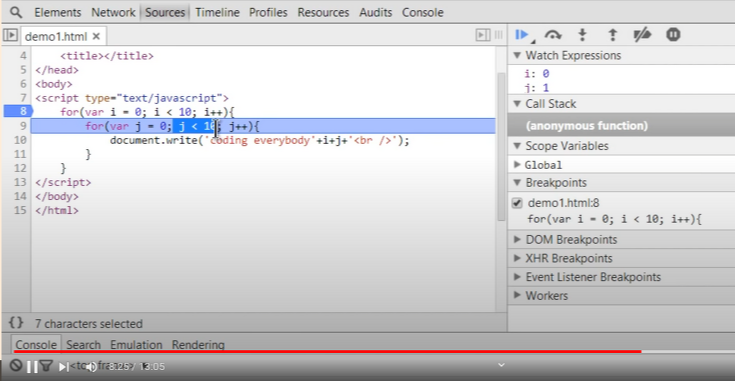Click the document.write code line
Screen dimensions: 735x381
point(259,140)
